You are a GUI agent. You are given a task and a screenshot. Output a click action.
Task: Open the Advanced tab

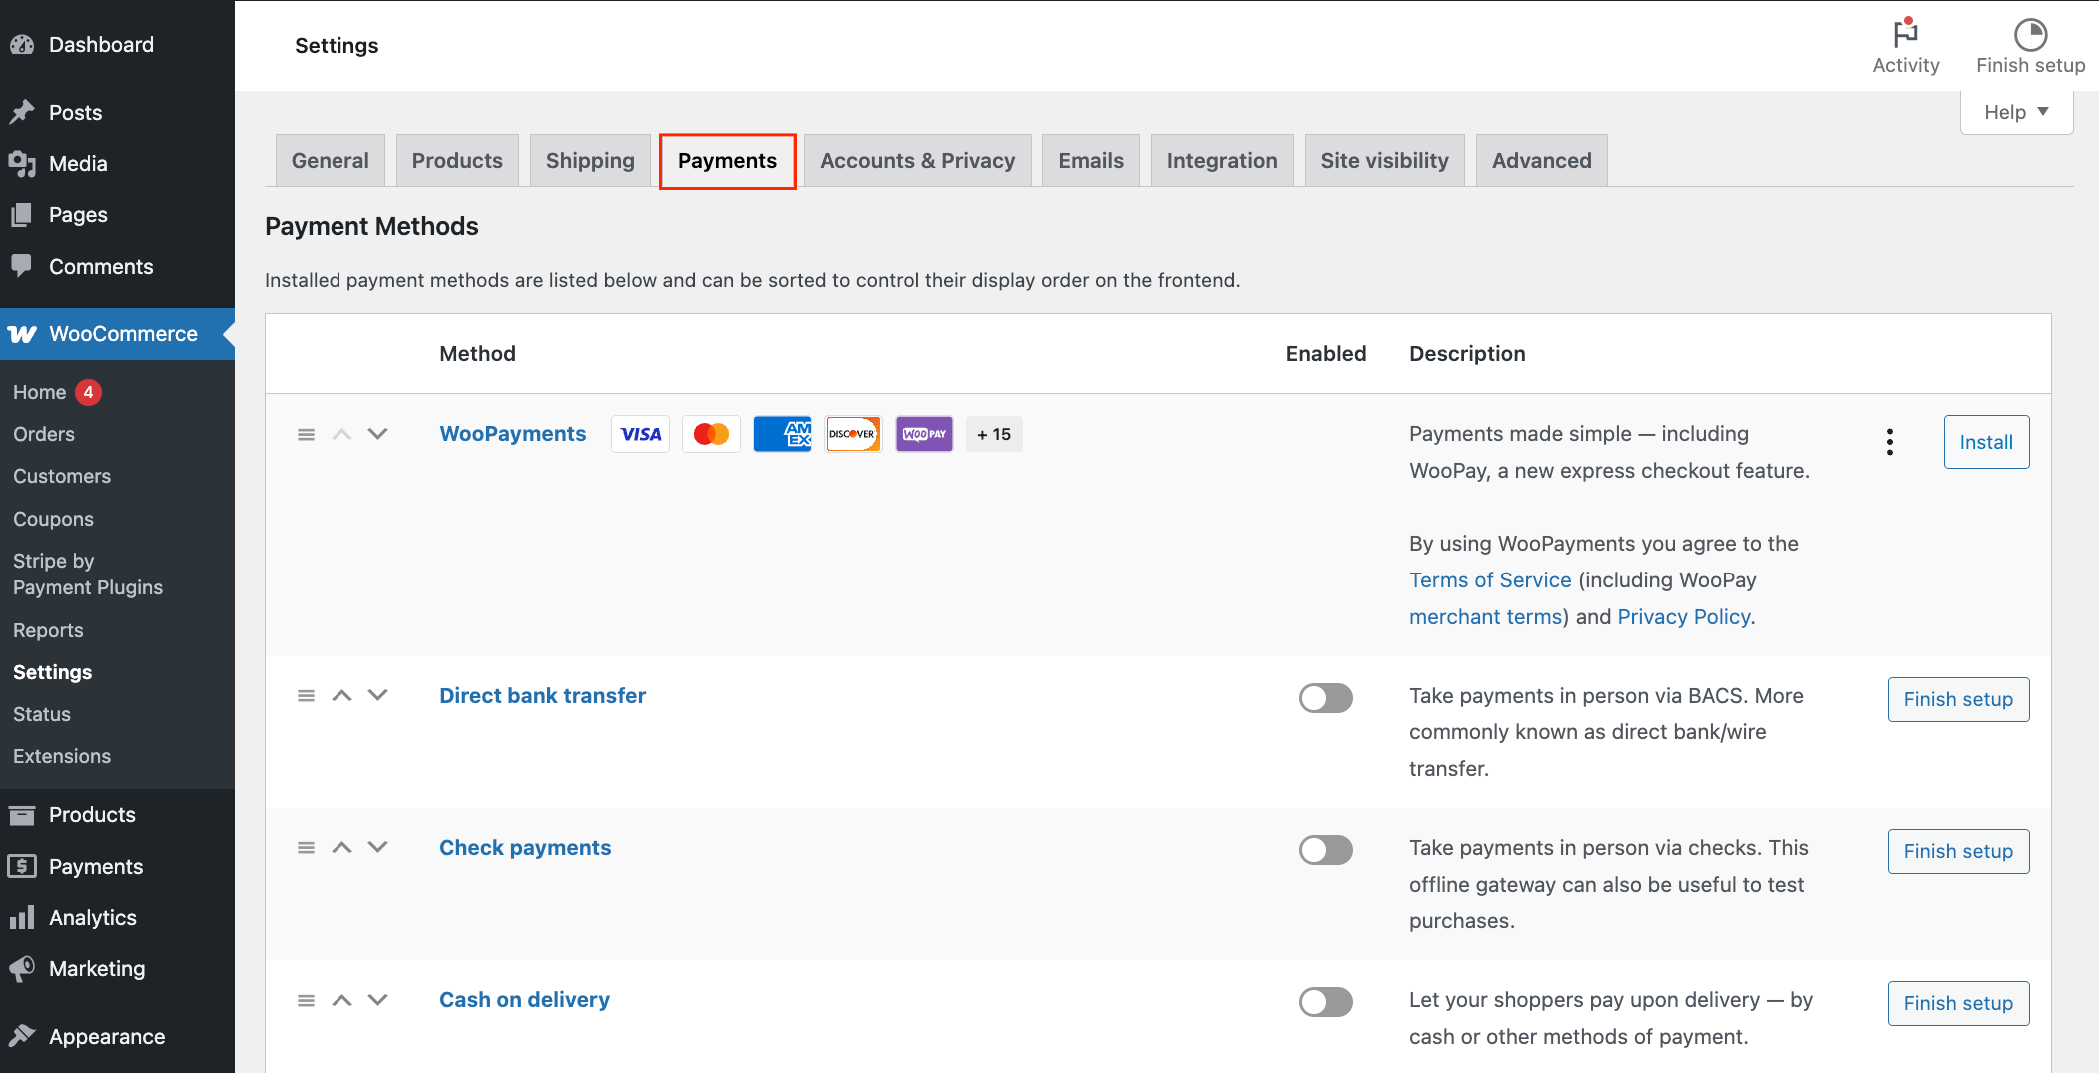1541,160
